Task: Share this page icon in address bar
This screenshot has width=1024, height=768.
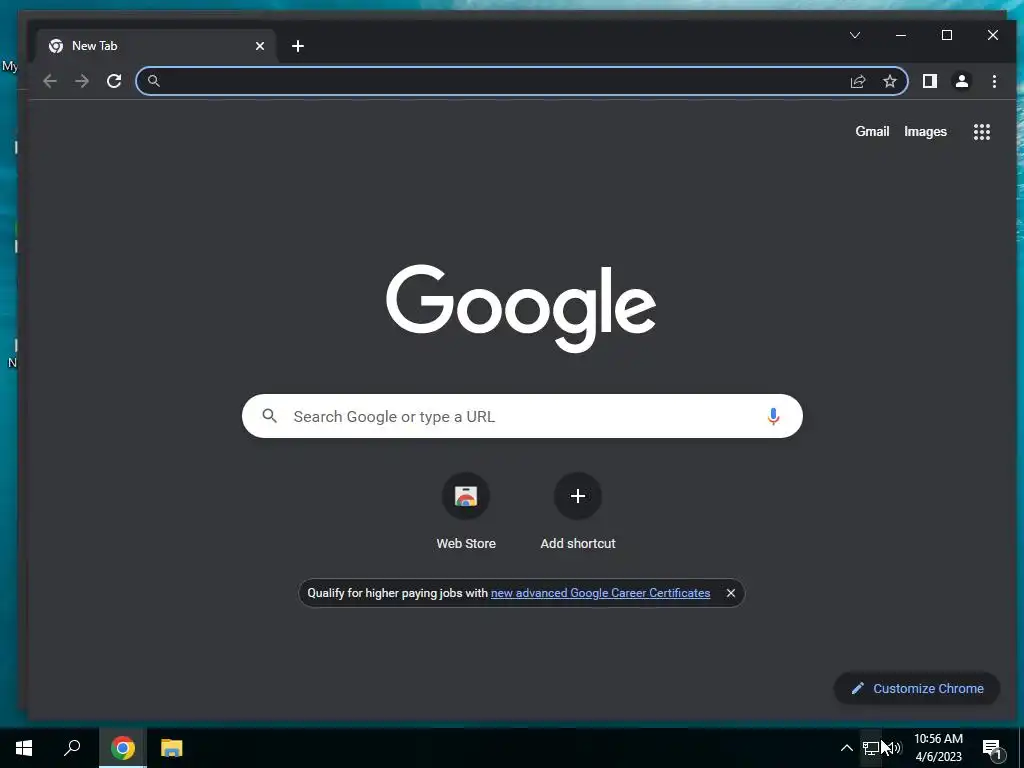Action: coord(857,81)
